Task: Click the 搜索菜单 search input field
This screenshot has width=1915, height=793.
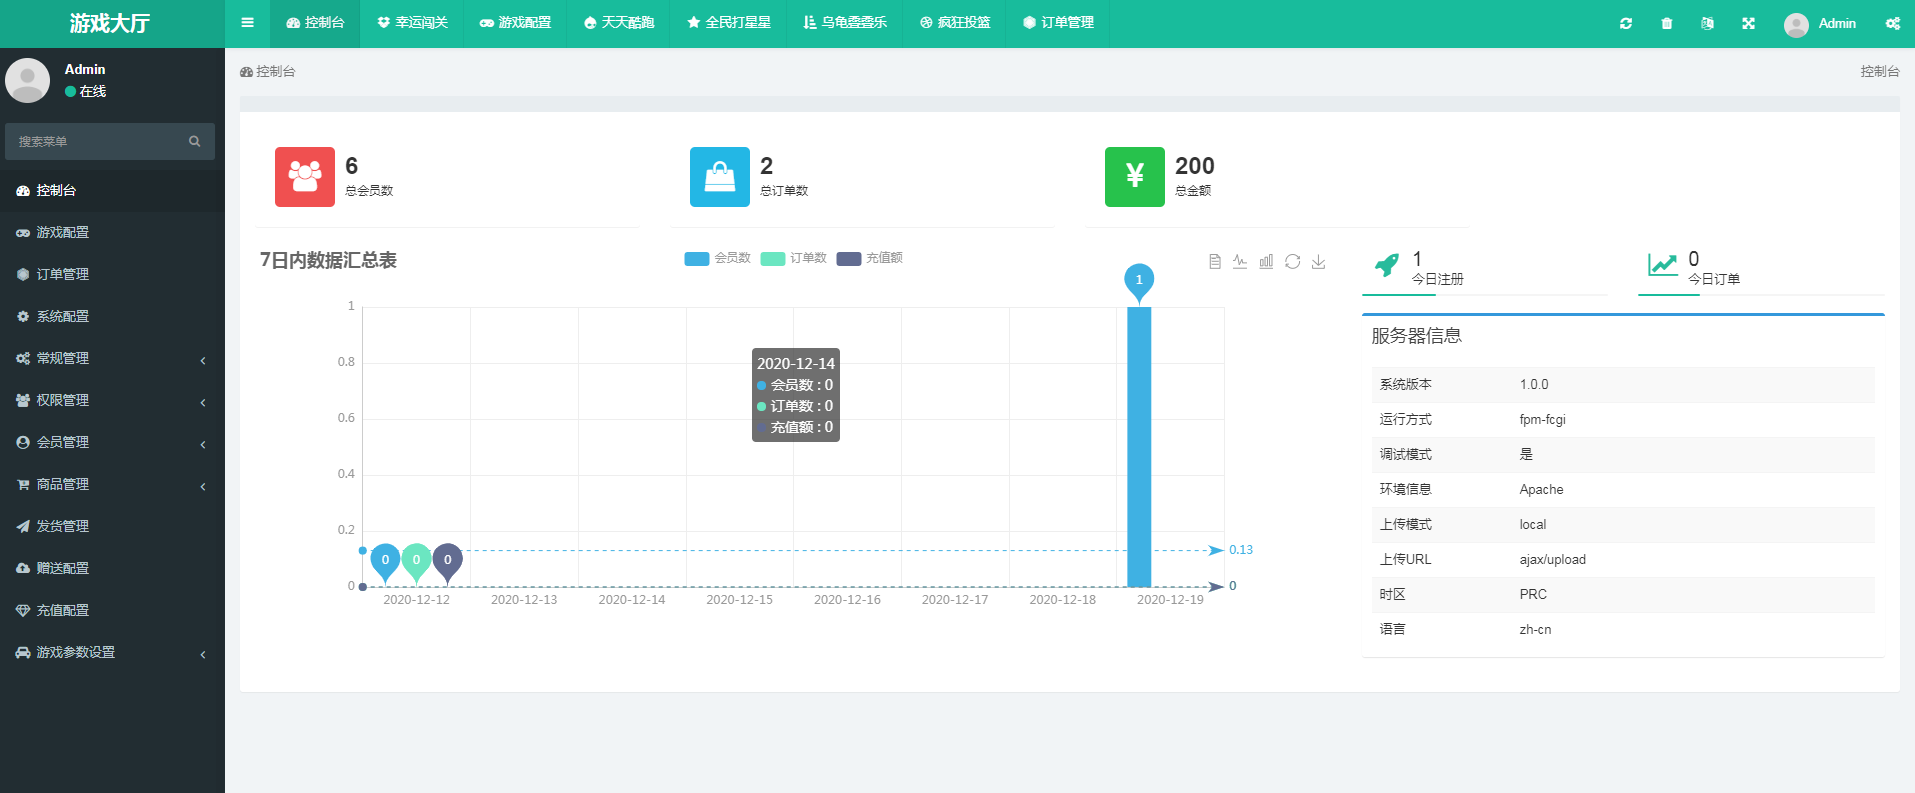Action: pyautogui.click(x=110, y=141)
